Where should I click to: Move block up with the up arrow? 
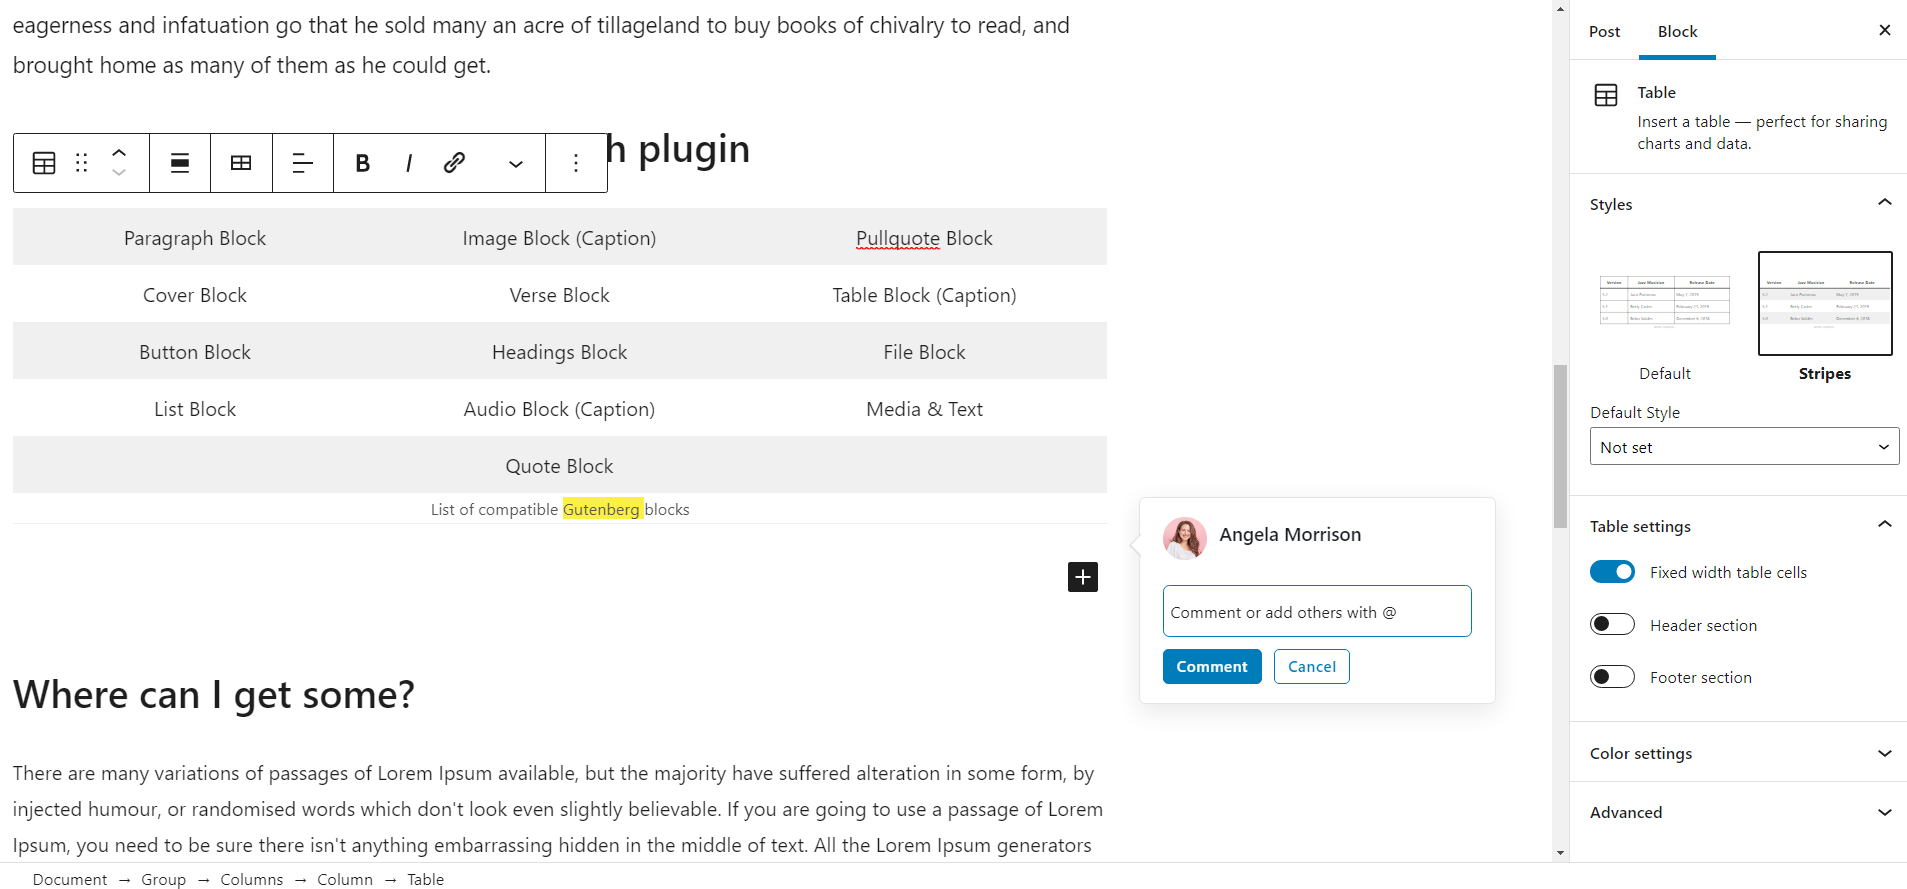(x=119, y=153)
